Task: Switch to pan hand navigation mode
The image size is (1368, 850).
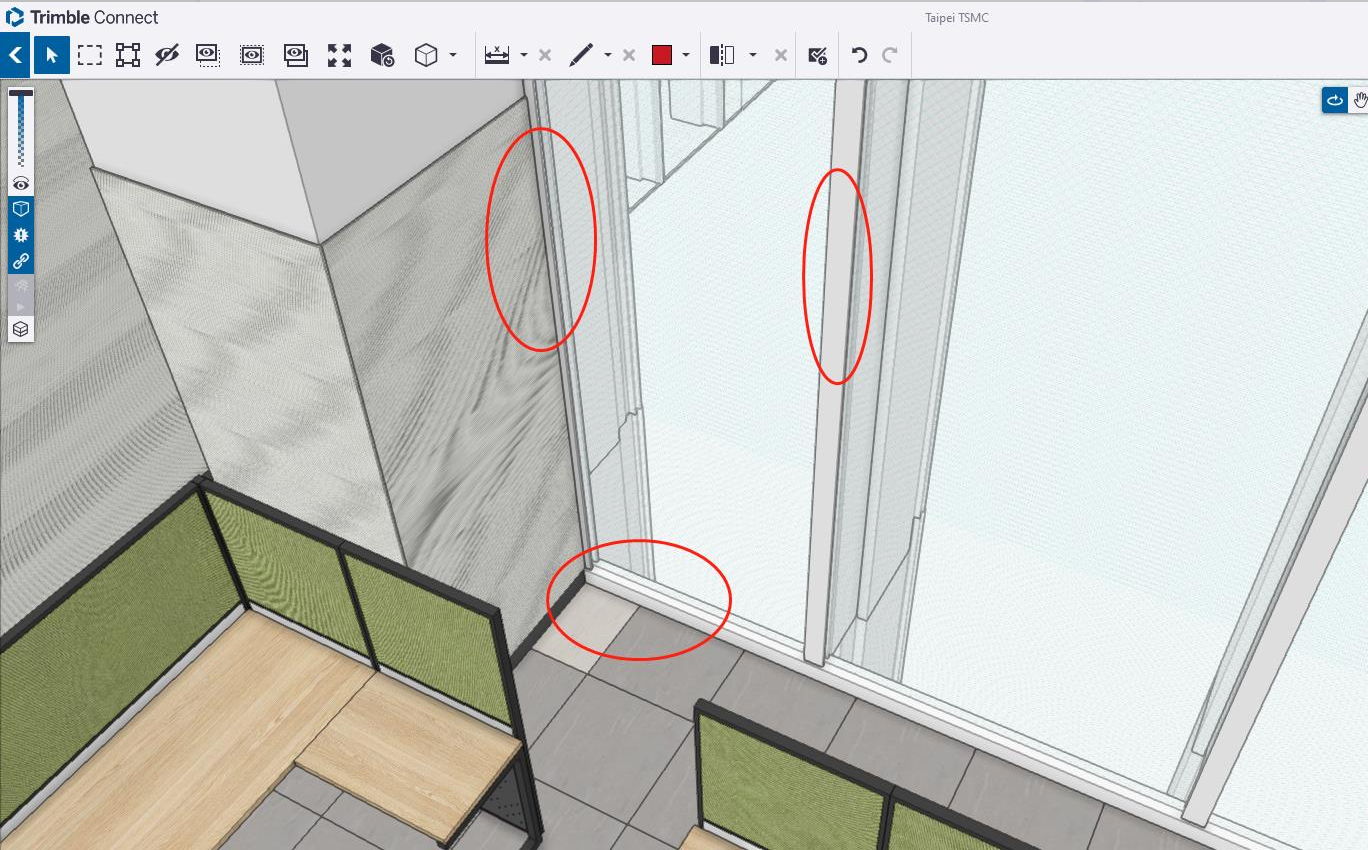Action: coord(1360,100)
